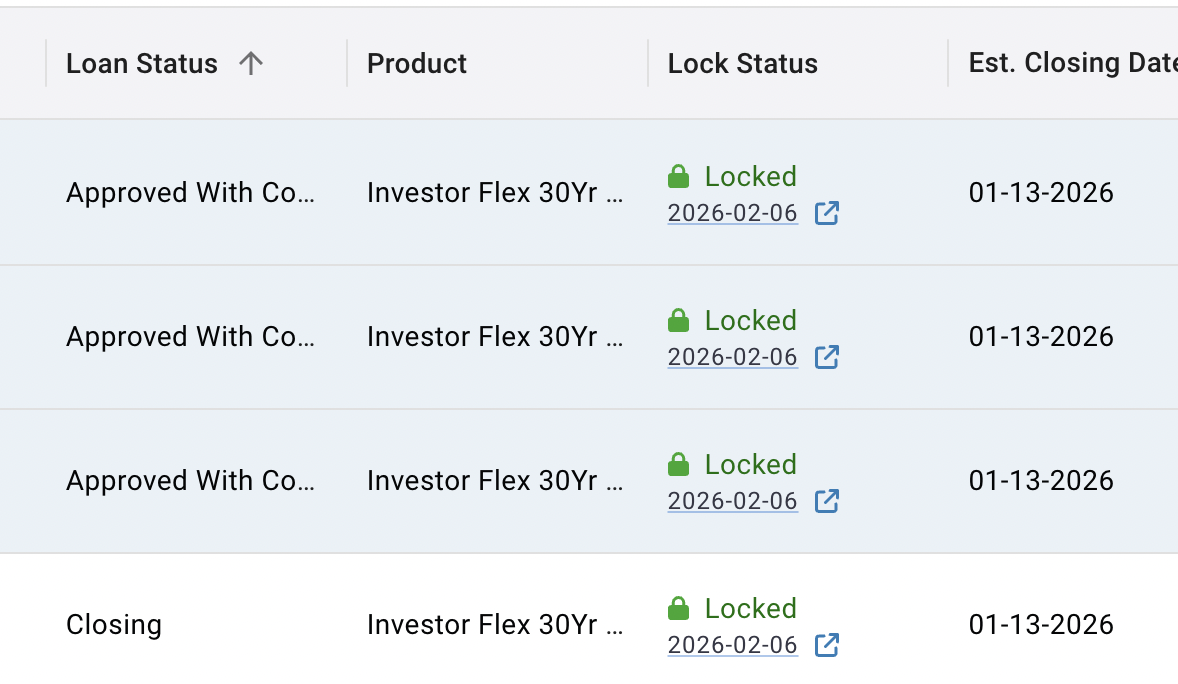Click the sort arrow beside Loan Status
This screenshot has width=1178, height=684.
click(251, 63)
